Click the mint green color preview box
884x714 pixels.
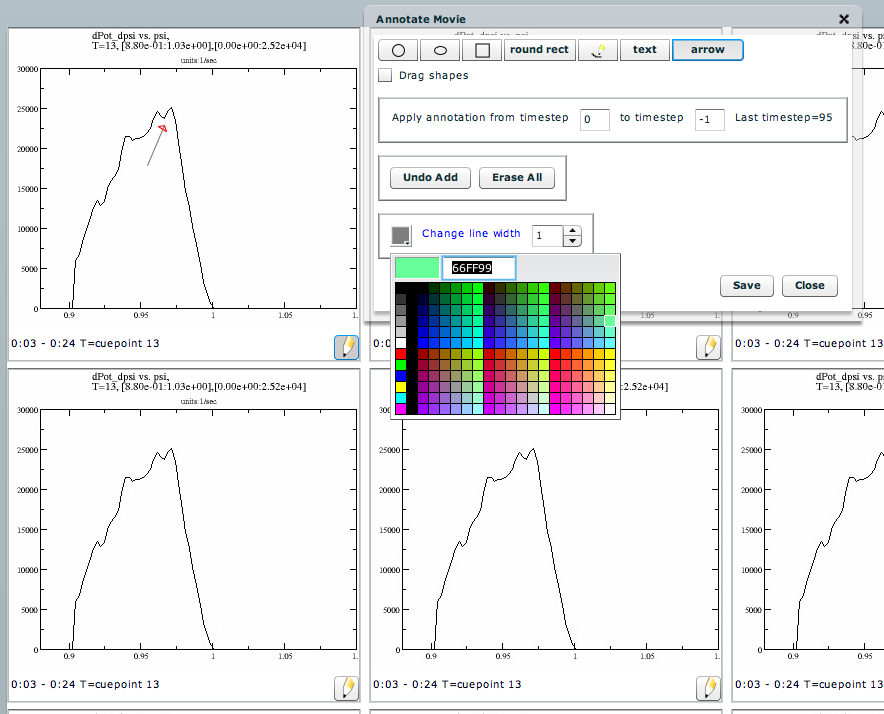tap(417, 268)
